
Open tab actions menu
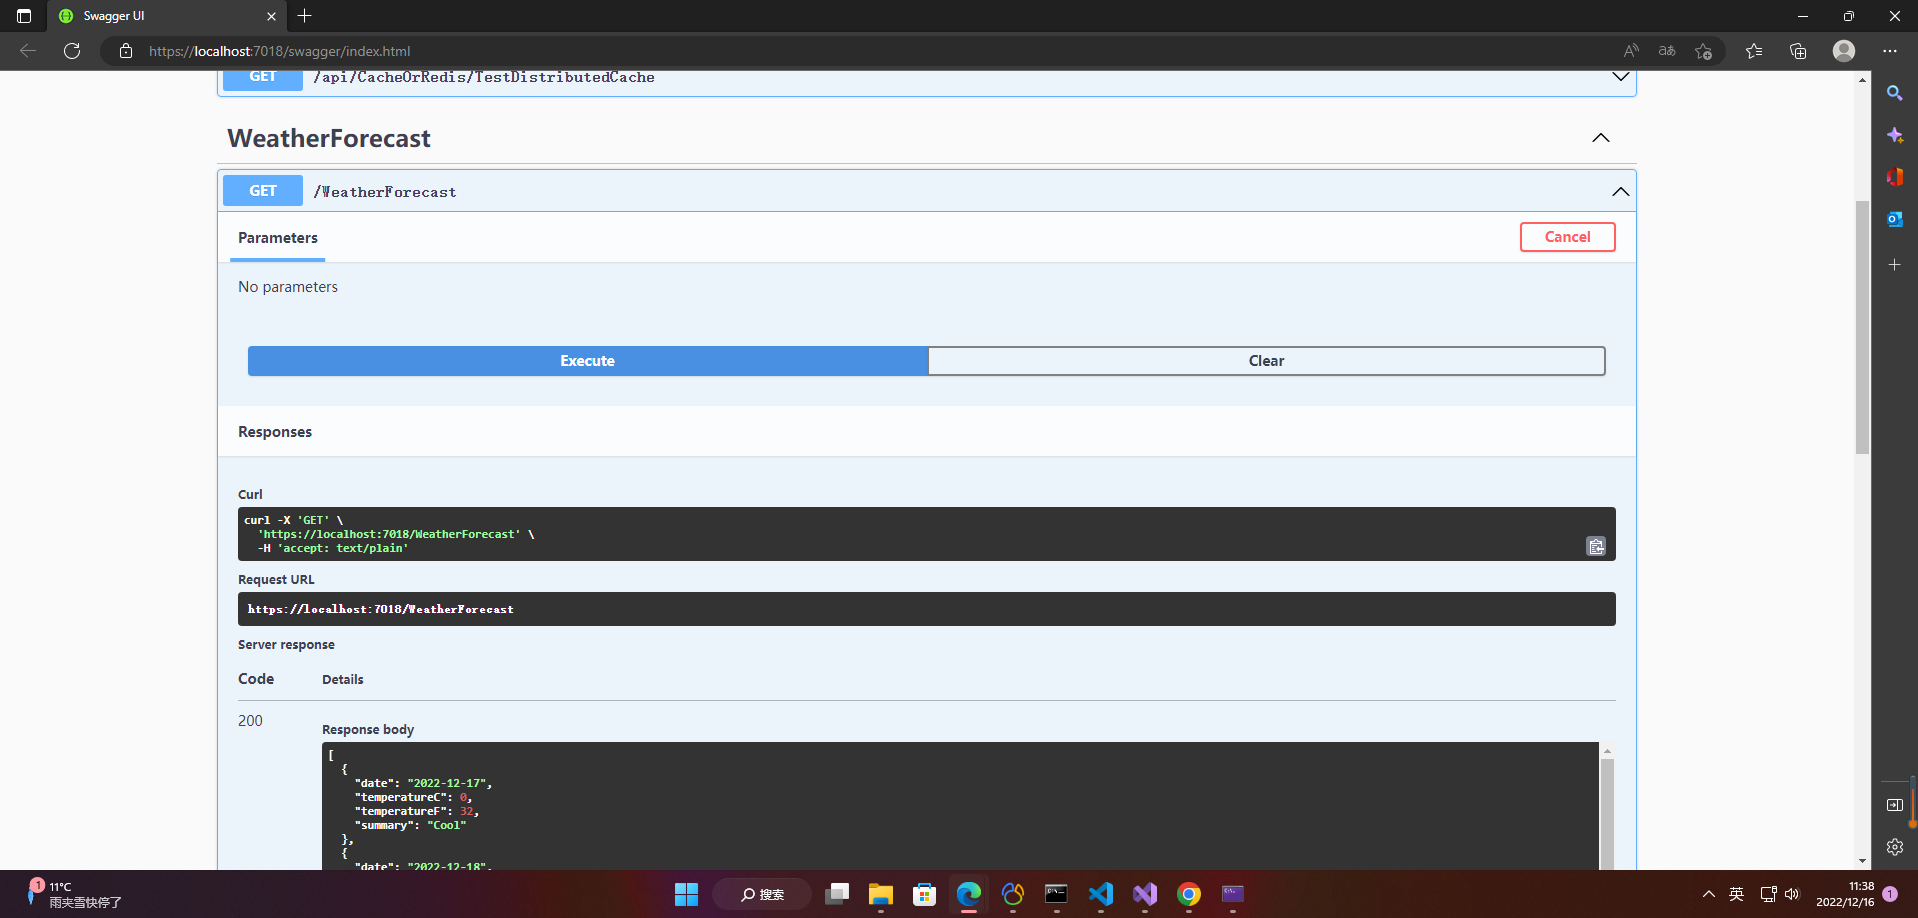click(24, 16)
